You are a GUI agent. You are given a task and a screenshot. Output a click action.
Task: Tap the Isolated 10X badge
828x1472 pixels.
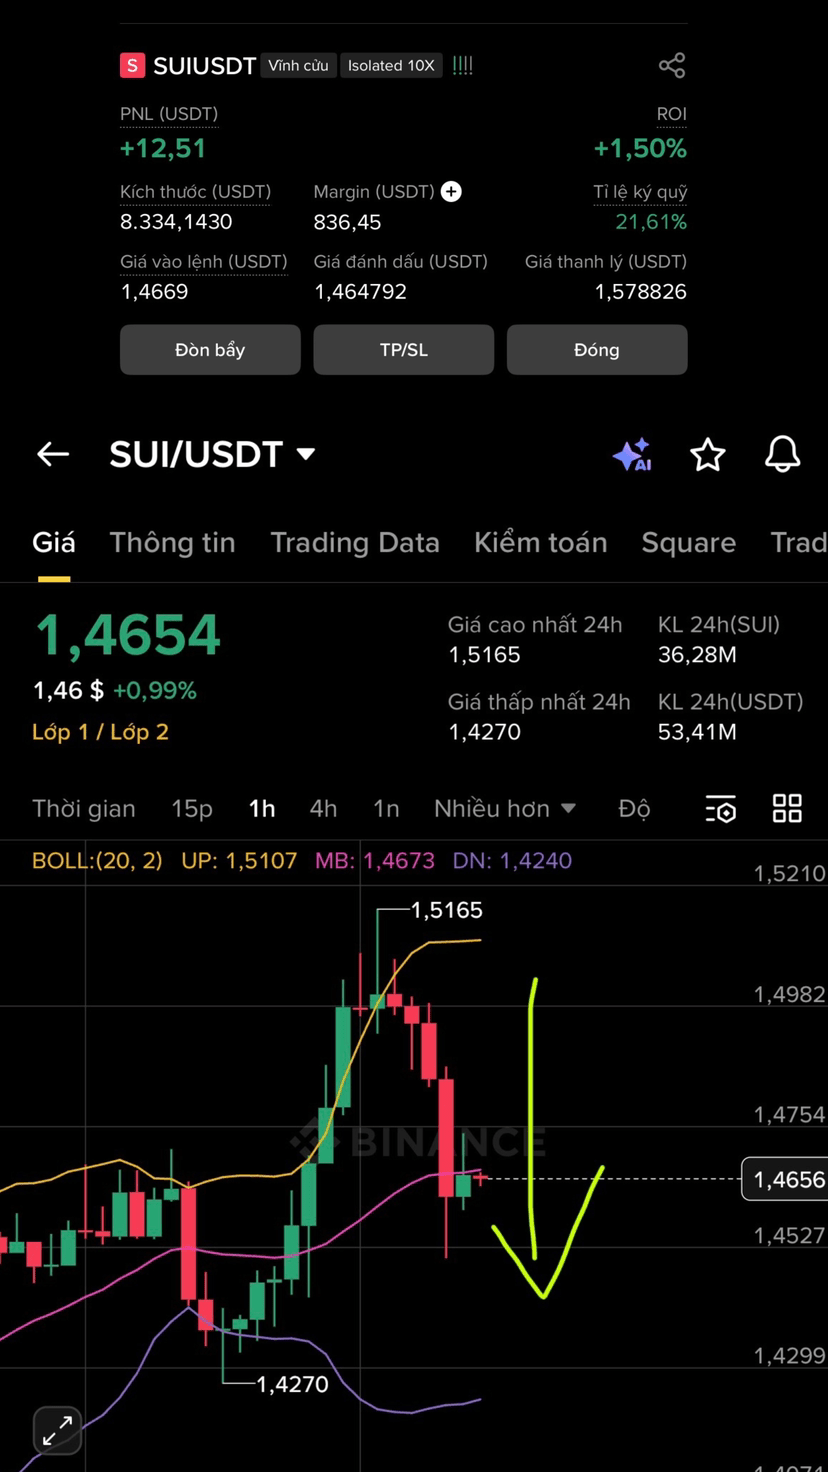tap(391, 66)
